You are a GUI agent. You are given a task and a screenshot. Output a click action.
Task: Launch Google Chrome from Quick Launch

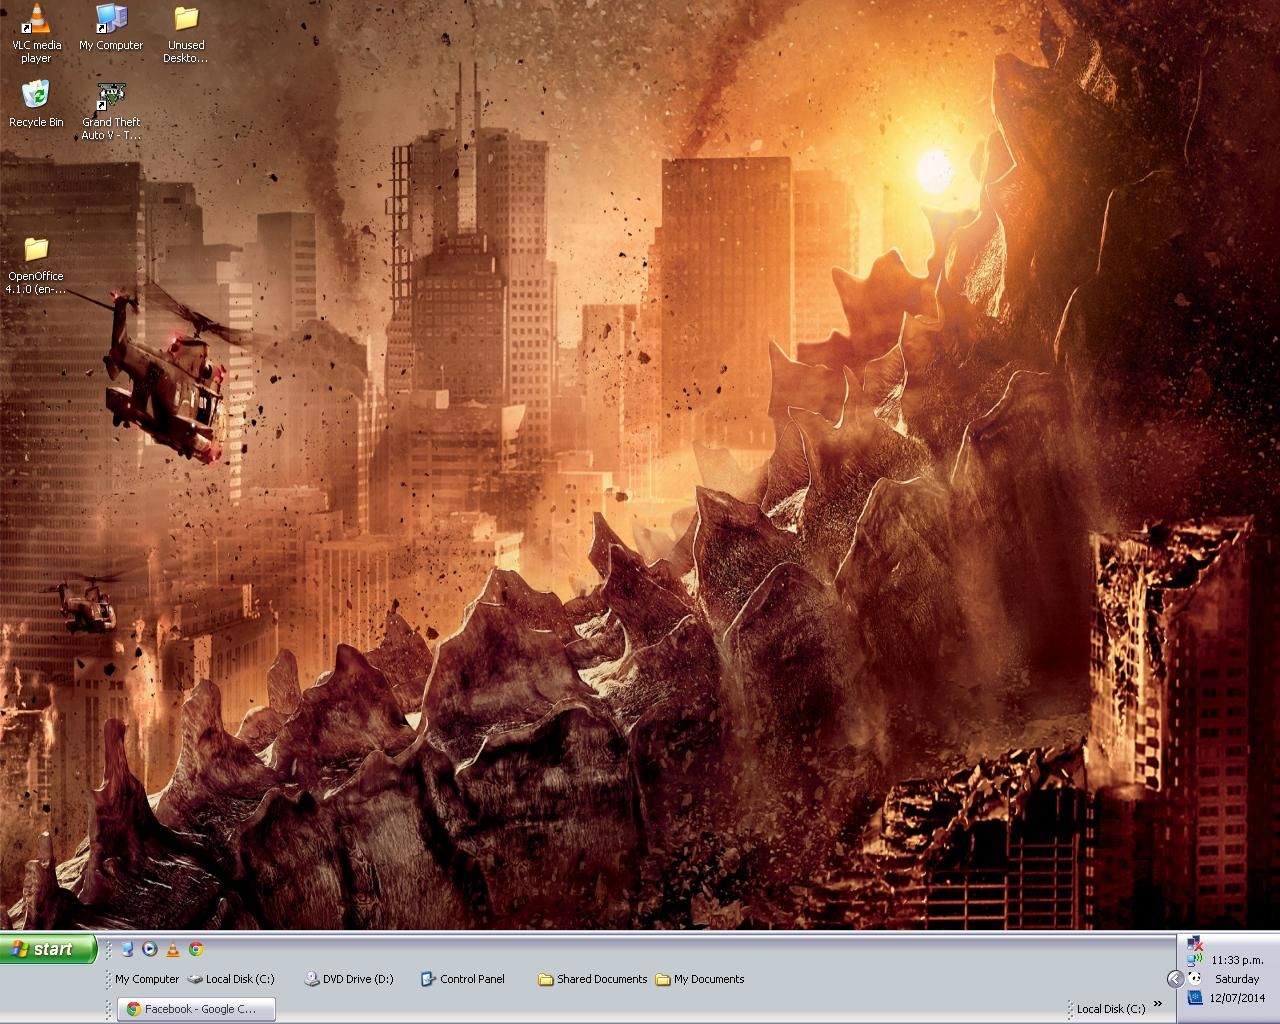click(196, 949)
